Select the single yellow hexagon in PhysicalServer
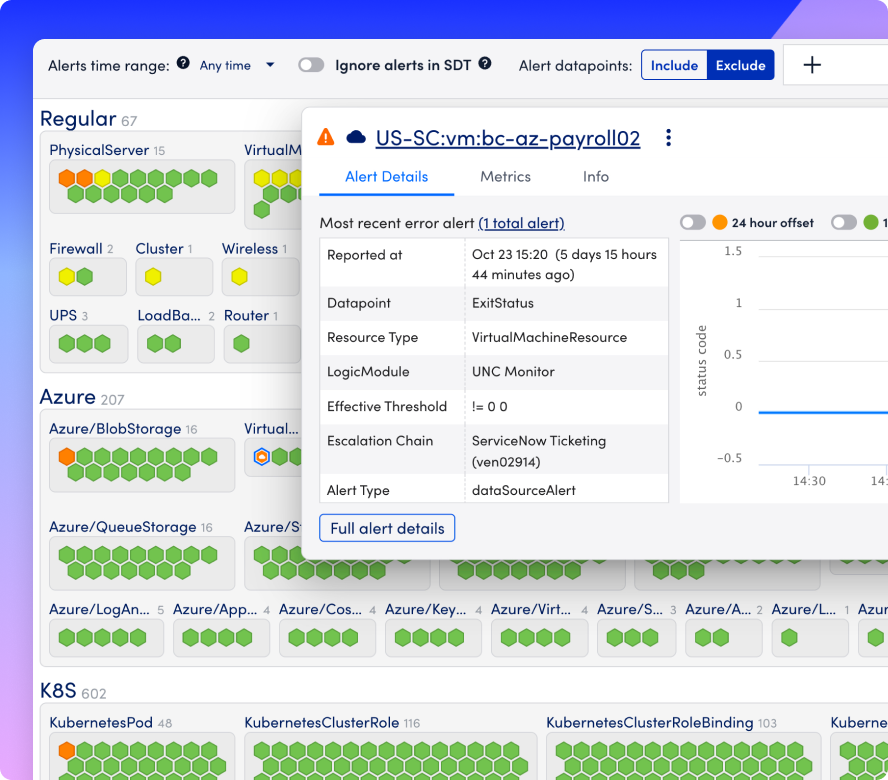Screen dimensions: 888x780 pos(103,178)
